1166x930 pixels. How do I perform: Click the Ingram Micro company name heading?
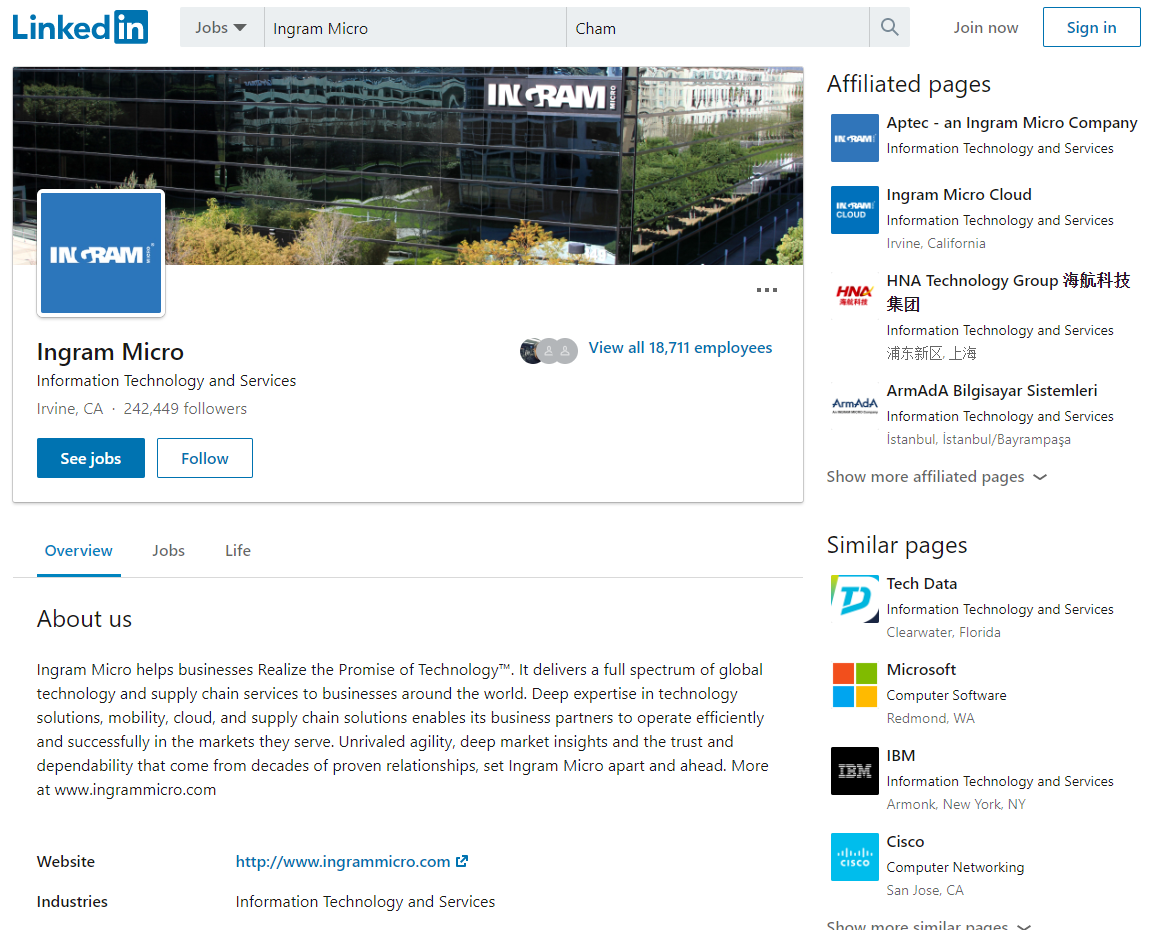[110, 352]
